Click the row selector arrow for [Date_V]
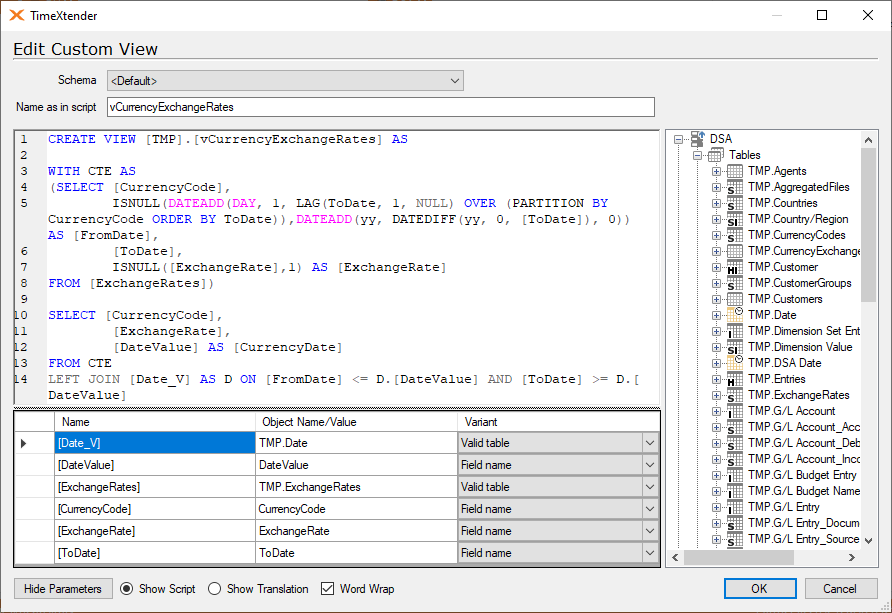This screenshot has height=613, width=892. (x=23, y=444)
